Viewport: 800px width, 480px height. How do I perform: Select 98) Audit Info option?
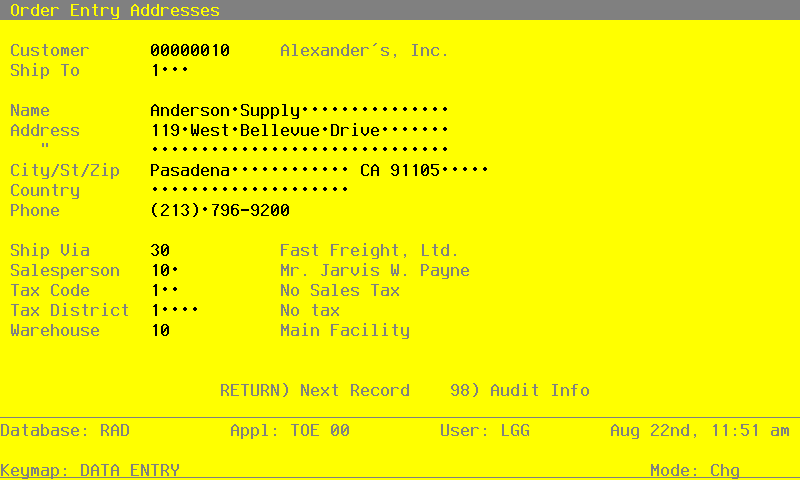point(520,390)
